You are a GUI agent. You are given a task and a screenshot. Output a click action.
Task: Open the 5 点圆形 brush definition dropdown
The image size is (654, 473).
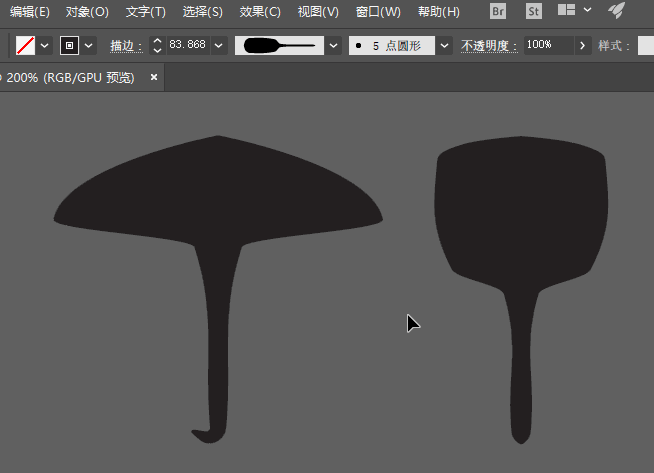click(444, 45)
